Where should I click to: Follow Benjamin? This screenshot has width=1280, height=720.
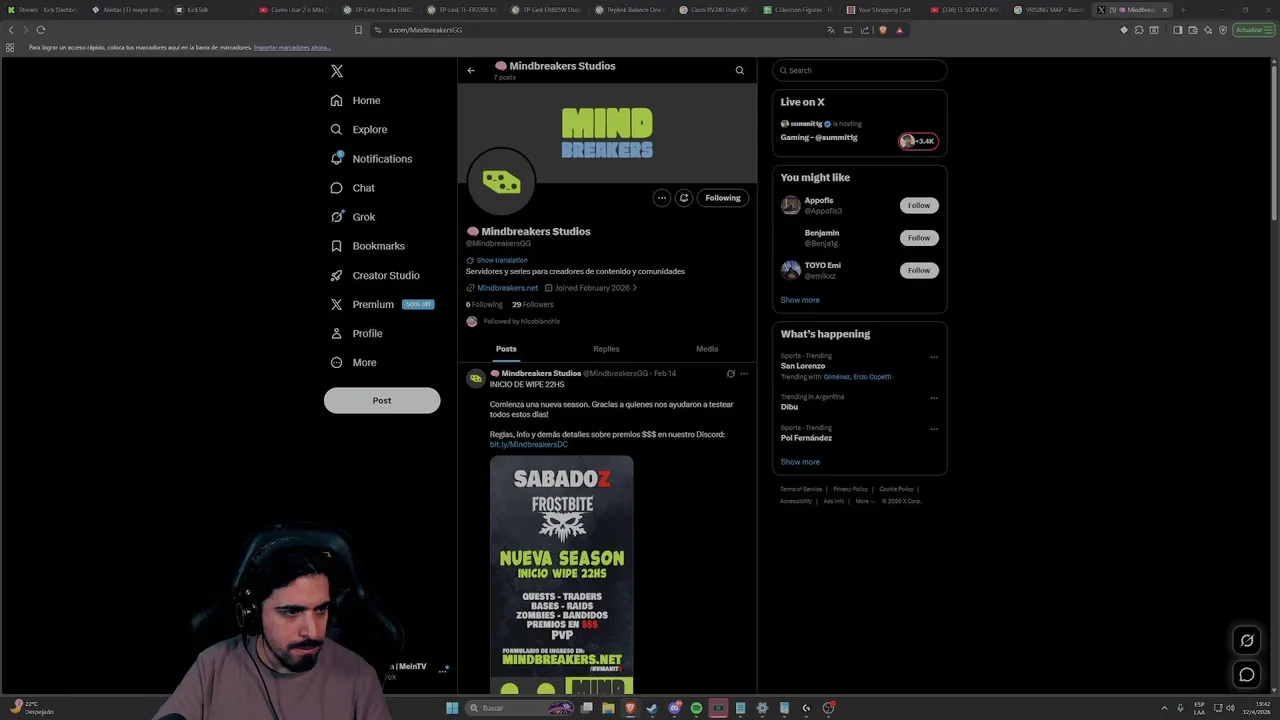coord(919,238)
